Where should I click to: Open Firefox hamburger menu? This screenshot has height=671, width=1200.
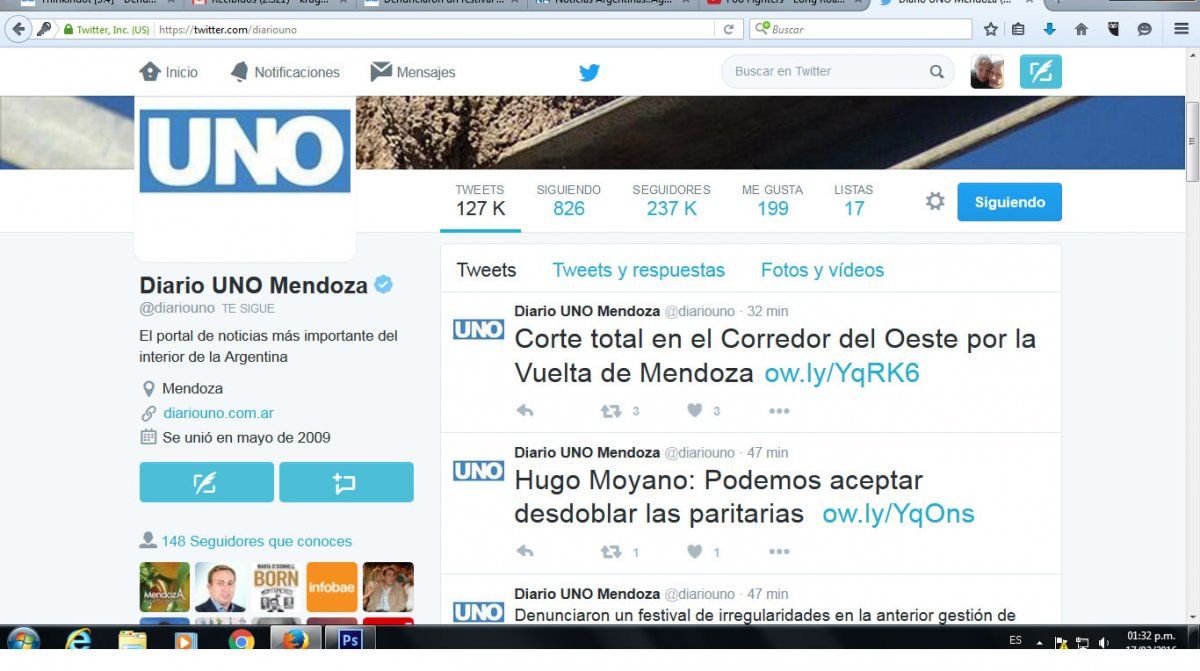1181,29
